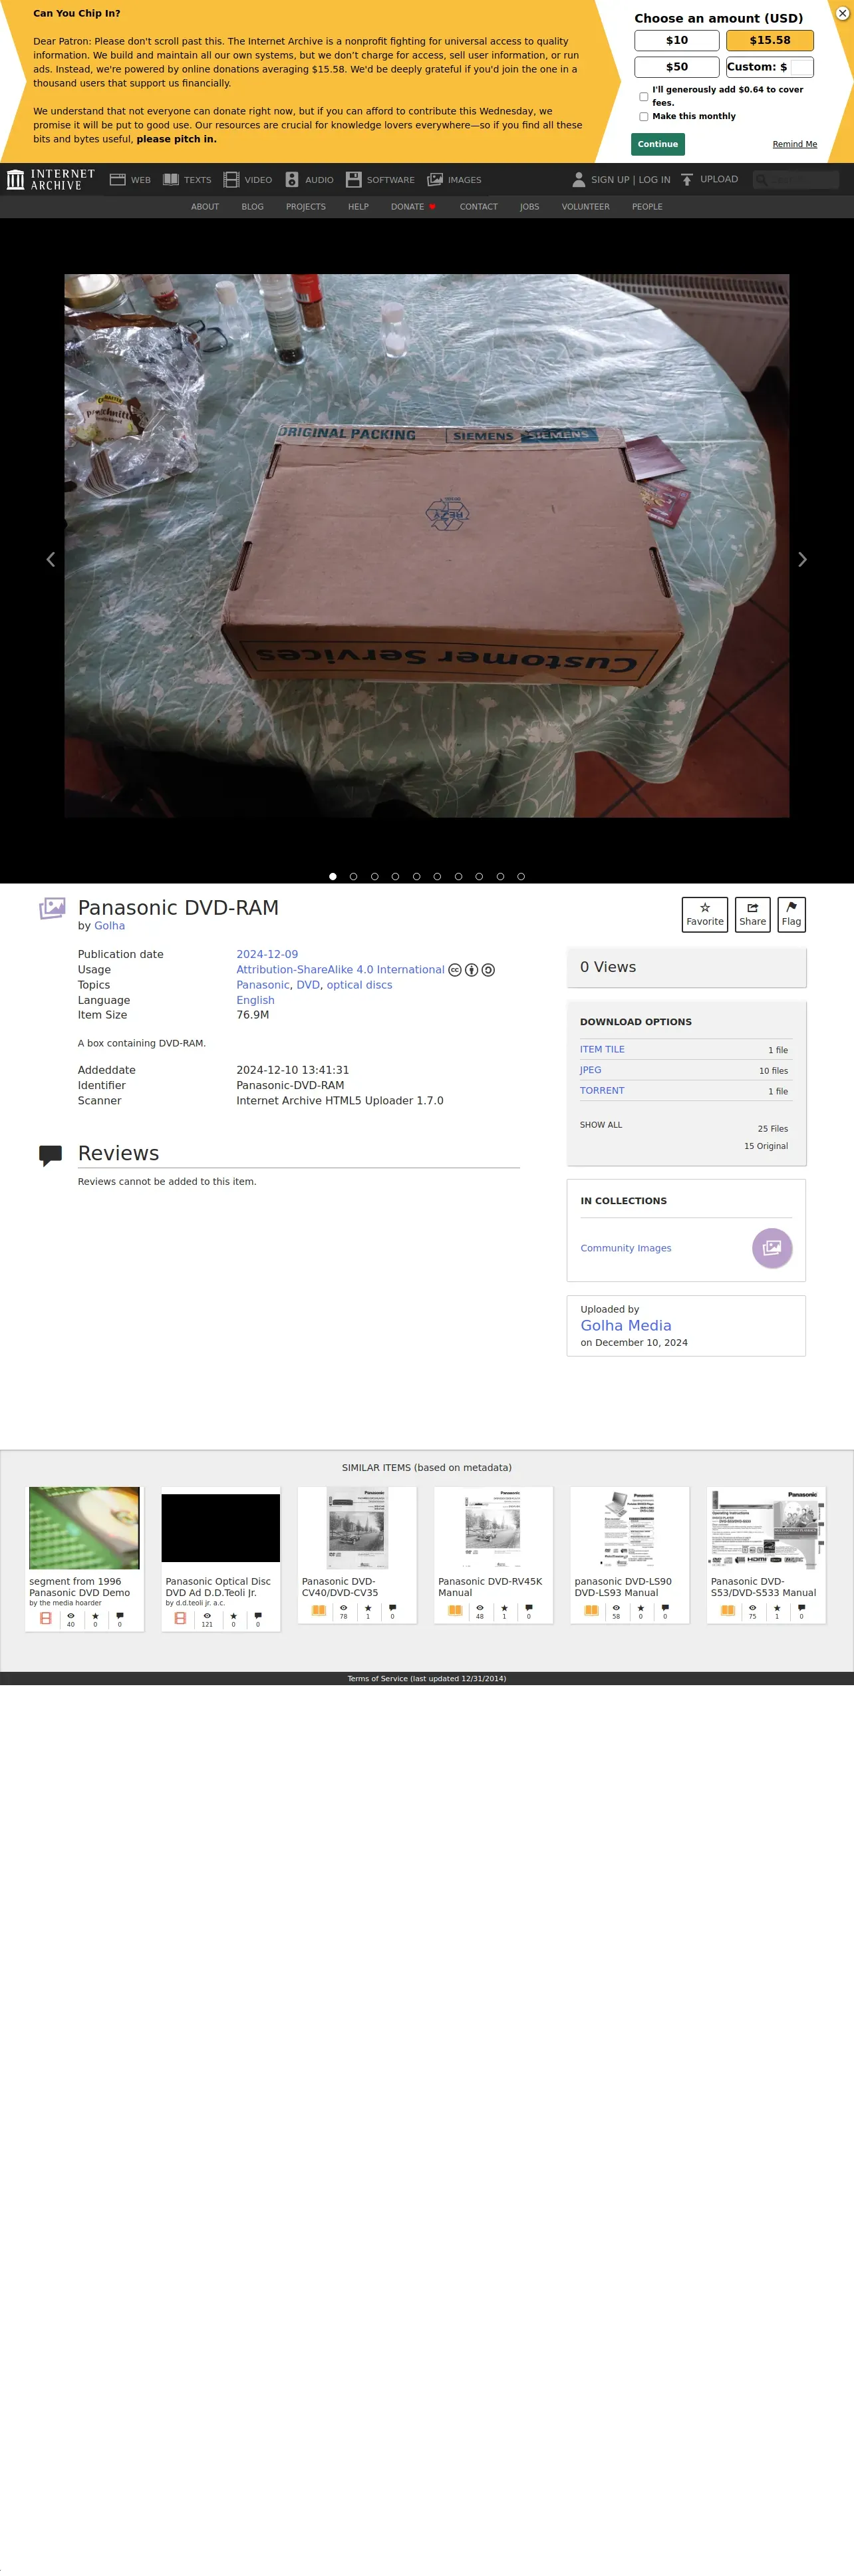The width and height of the screenshot is (854, 2576).
Task: Open the Community Images collection link
Action: tap(626, 1248)
